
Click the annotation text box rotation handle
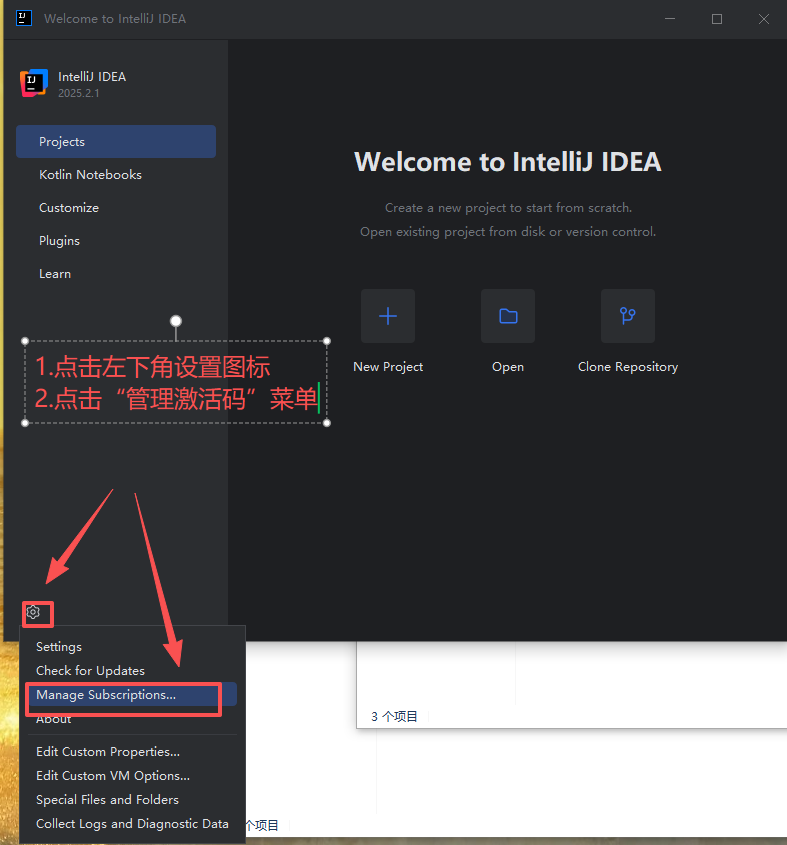[176, 321]
